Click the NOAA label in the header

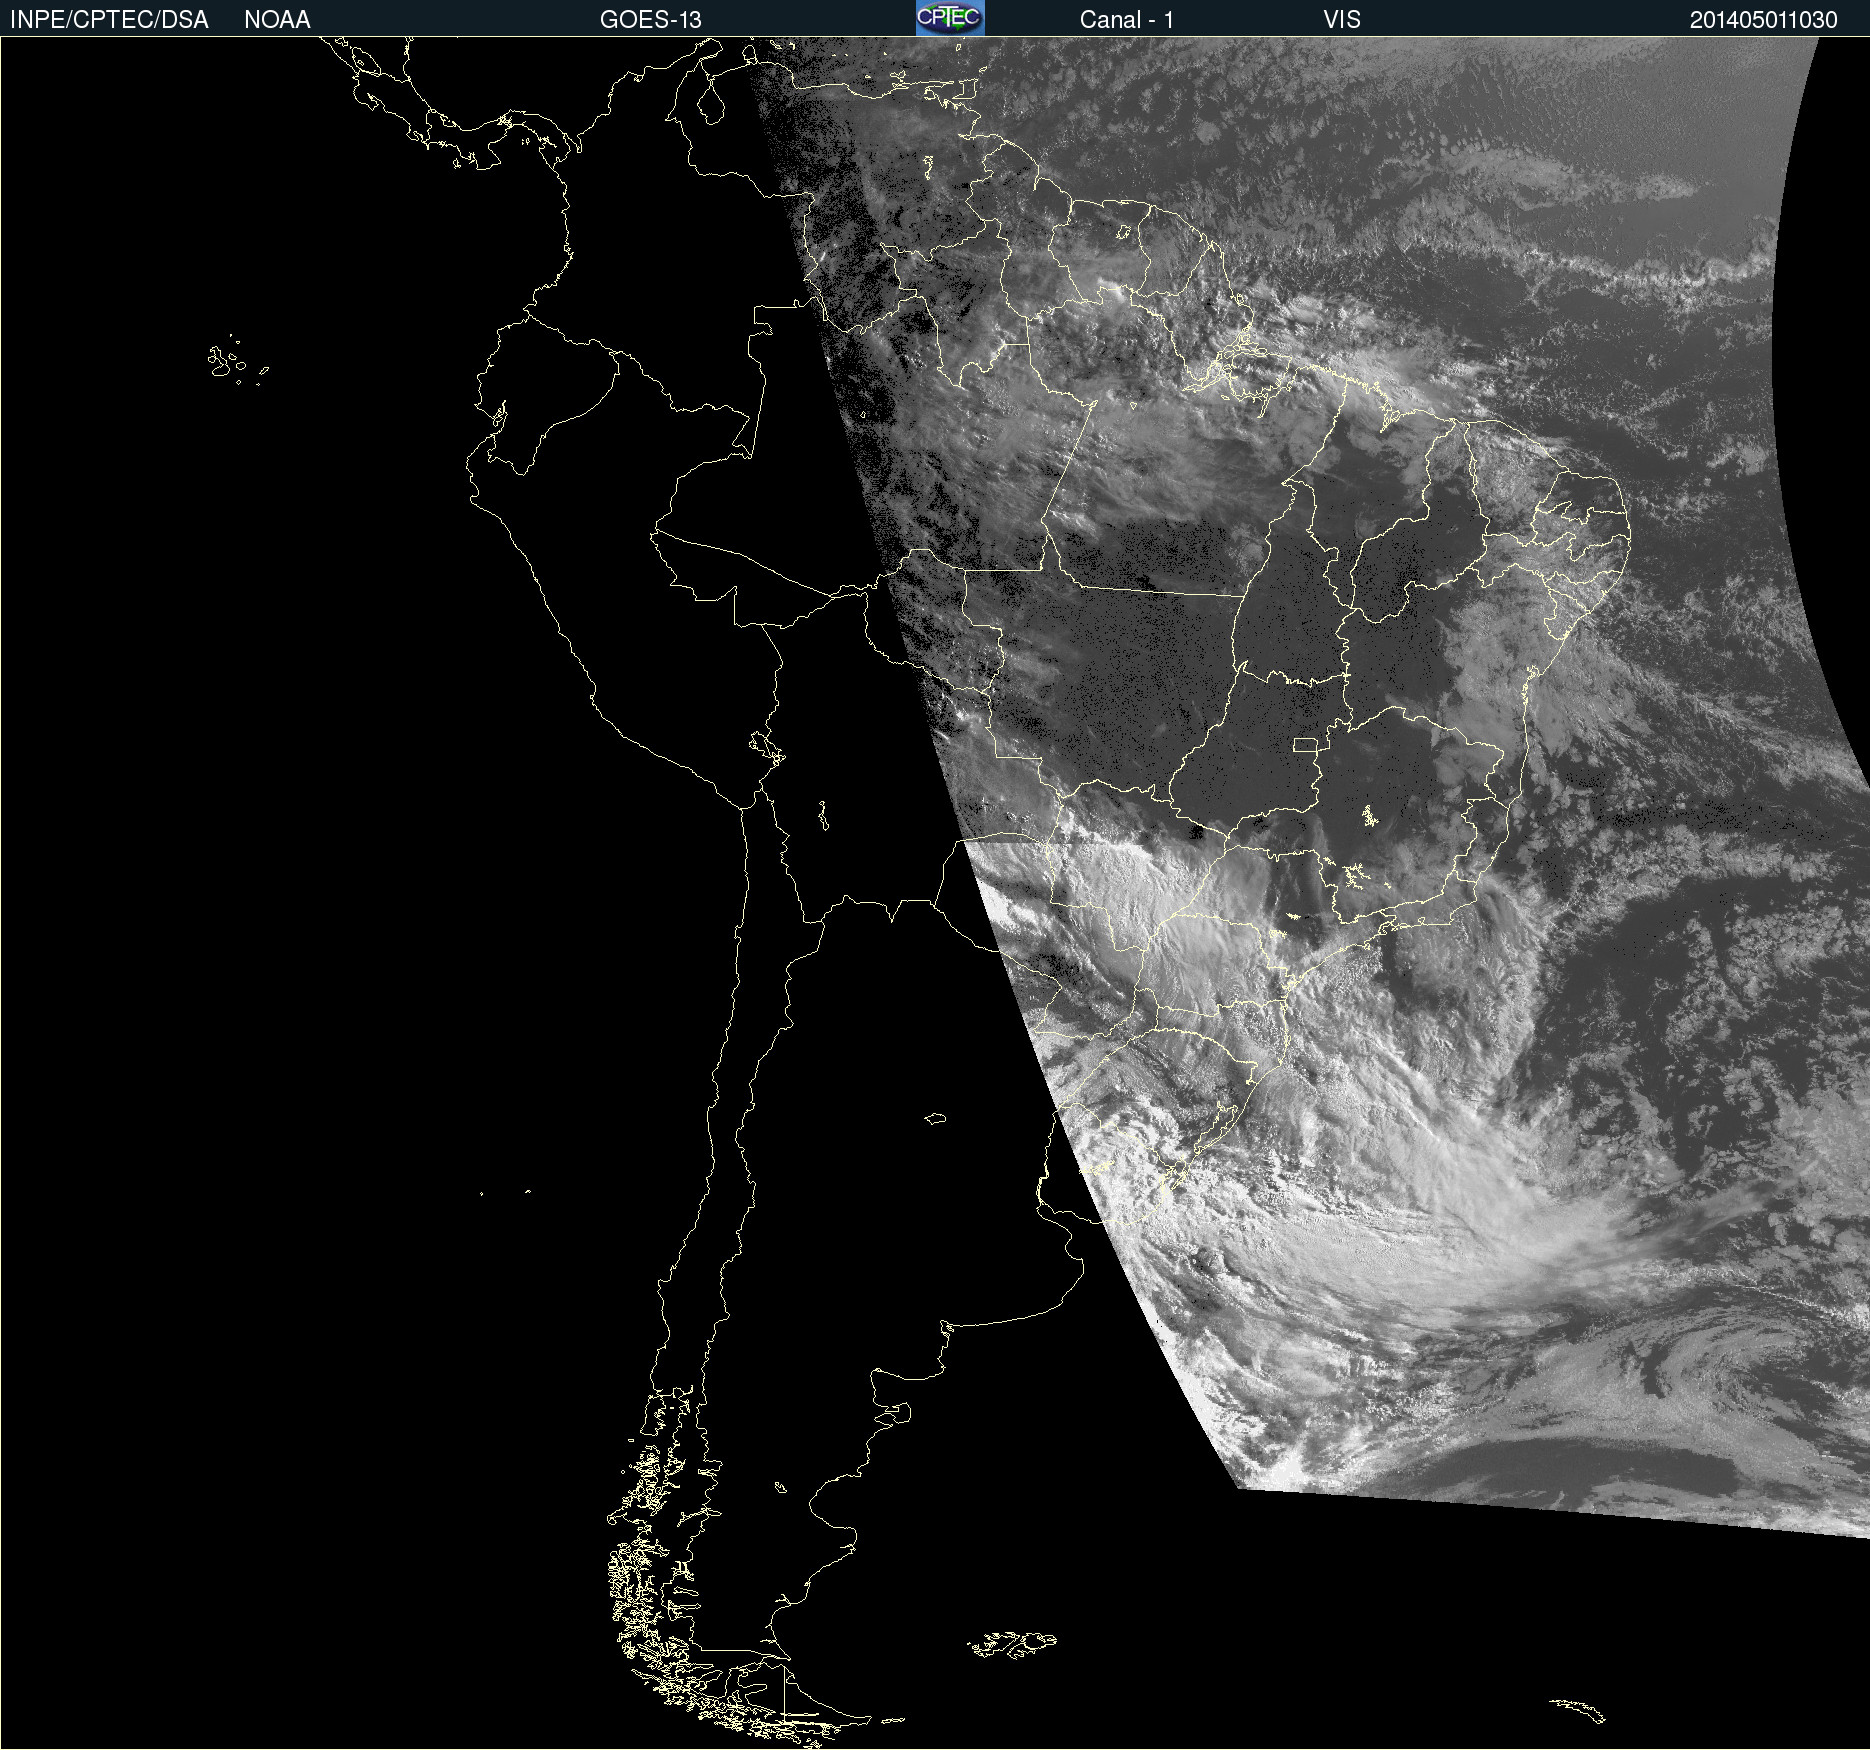(277, 20)
